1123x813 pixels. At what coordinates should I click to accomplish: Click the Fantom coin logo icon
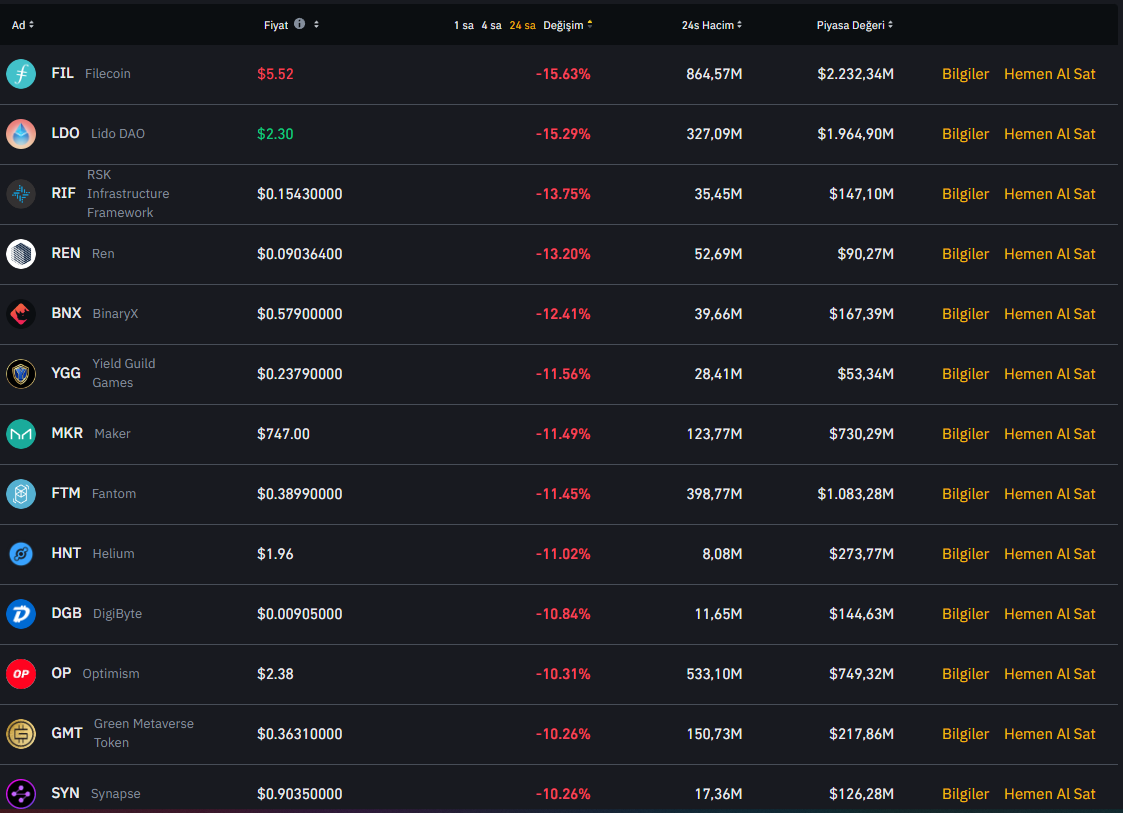21,494
